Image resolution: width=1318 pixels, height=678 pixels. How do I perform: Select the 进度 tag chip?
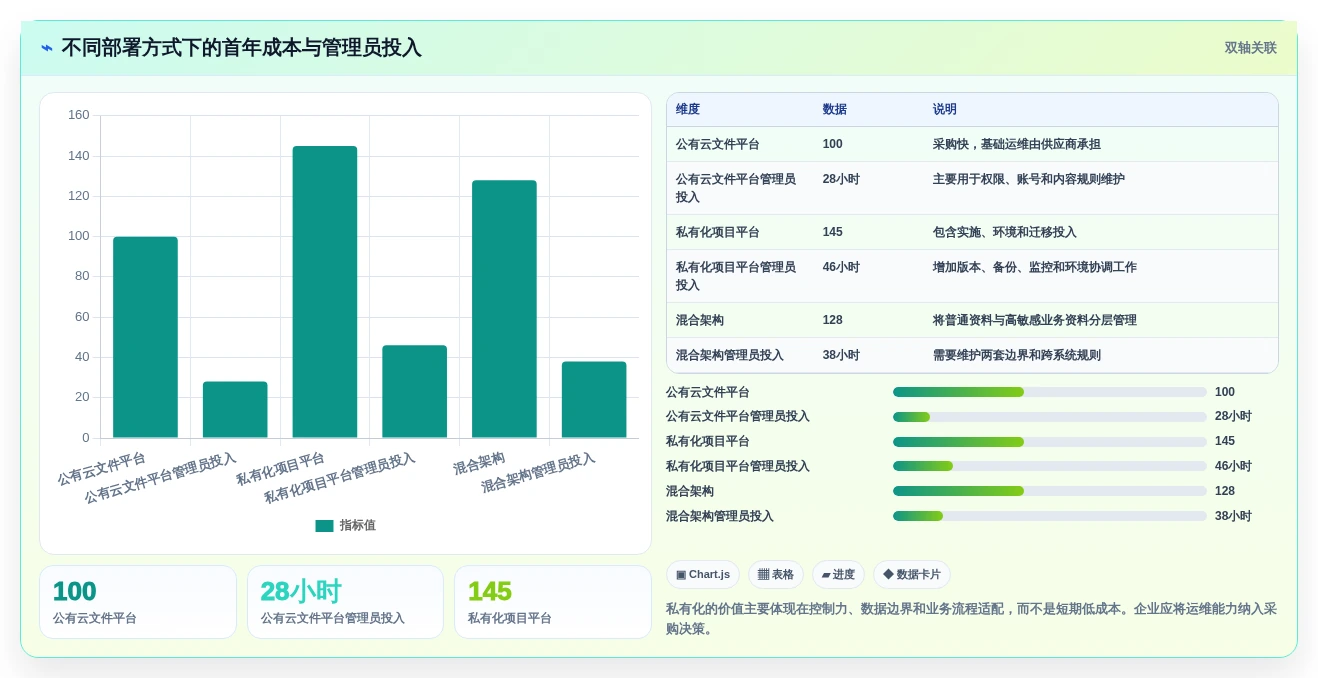tap(838, 575)
